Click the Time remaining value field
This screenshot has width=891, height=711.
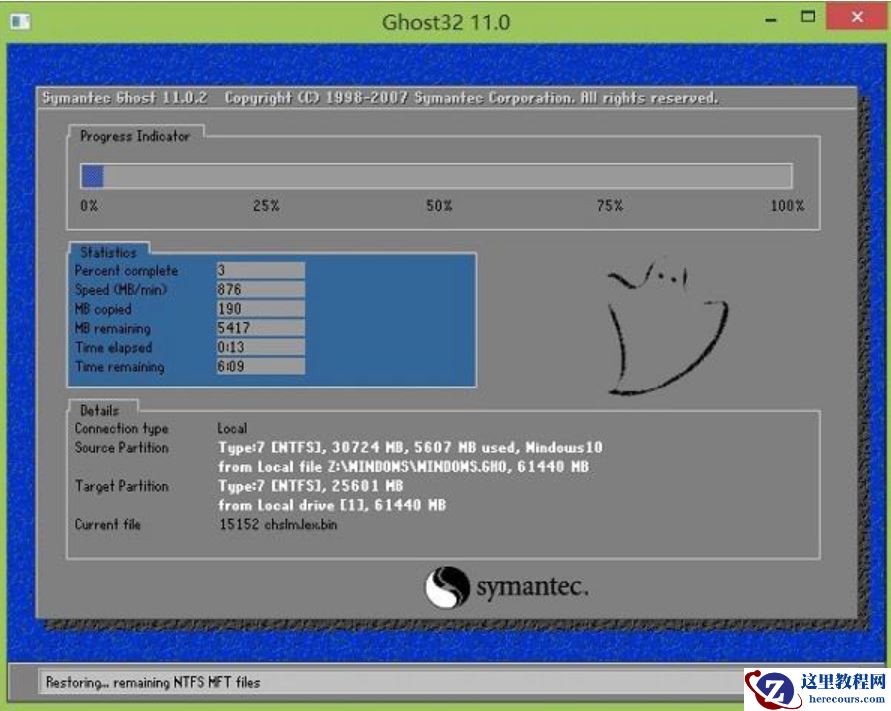tap(260, 367)
